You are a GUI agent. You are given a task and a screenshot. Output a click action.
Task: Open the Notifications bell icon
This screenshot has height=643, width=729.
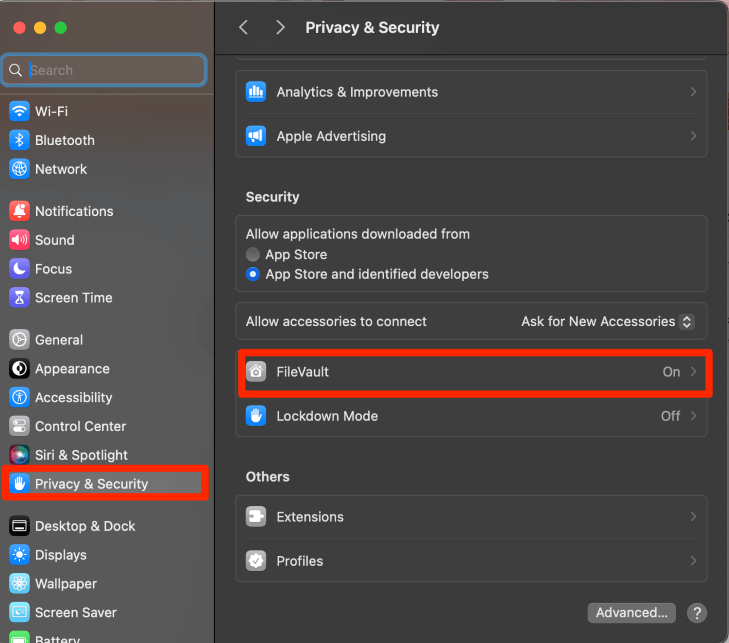click(x=19, y=211)
